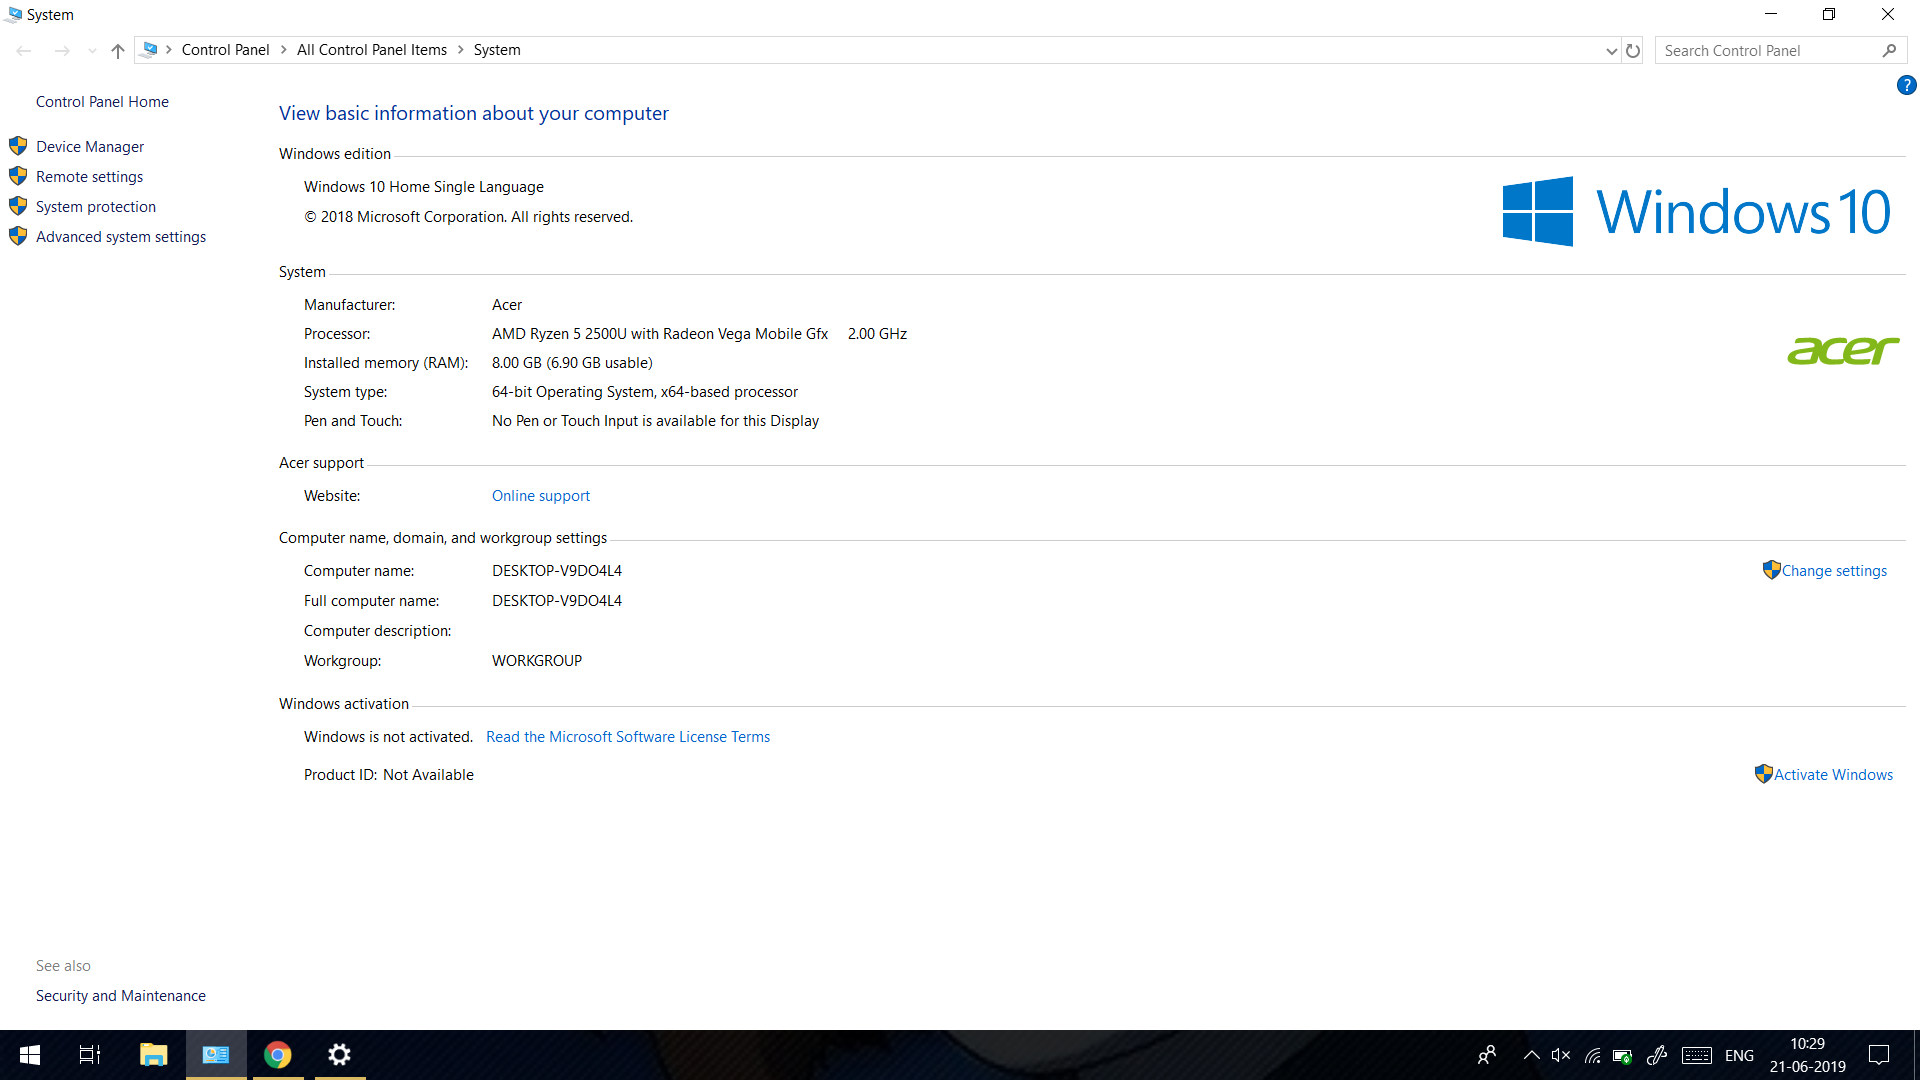The height and width of the screenshot is (1080, 1920).
Task: Click the Online support website link
Action: point(541,496)
